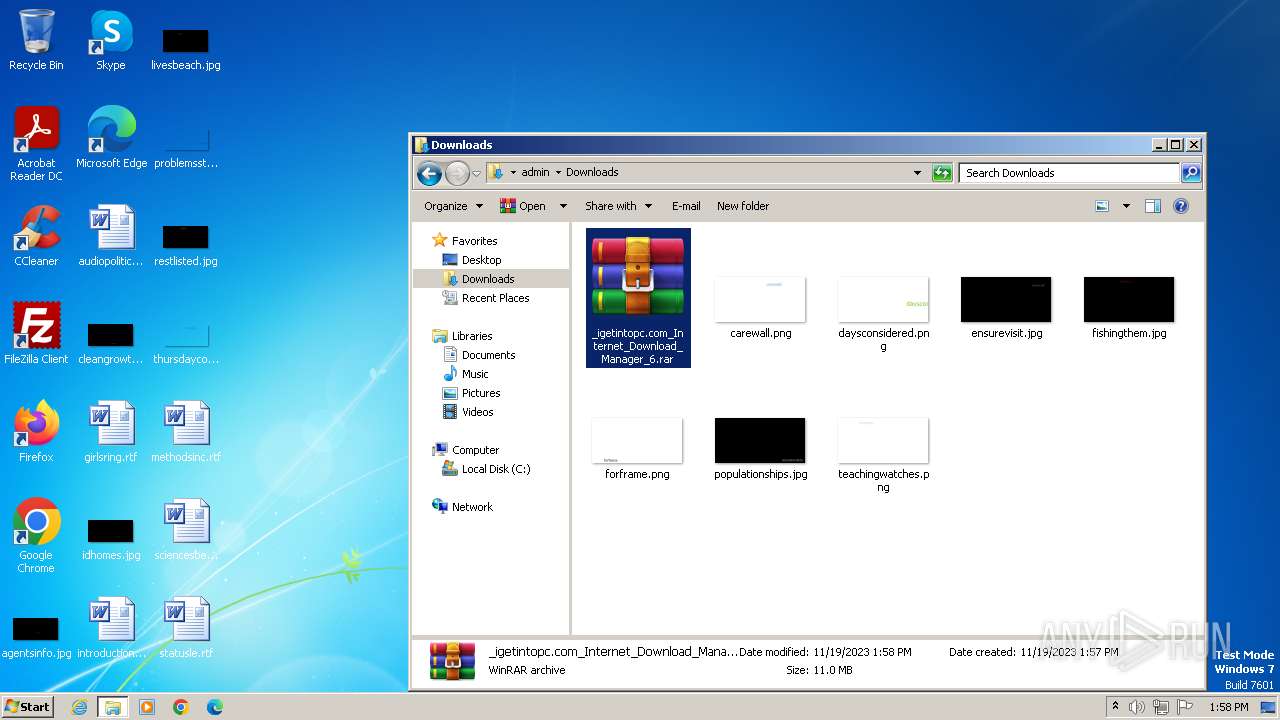
Task: Select teachingwatches.png thumbnail
Action: tap(883, 455)
